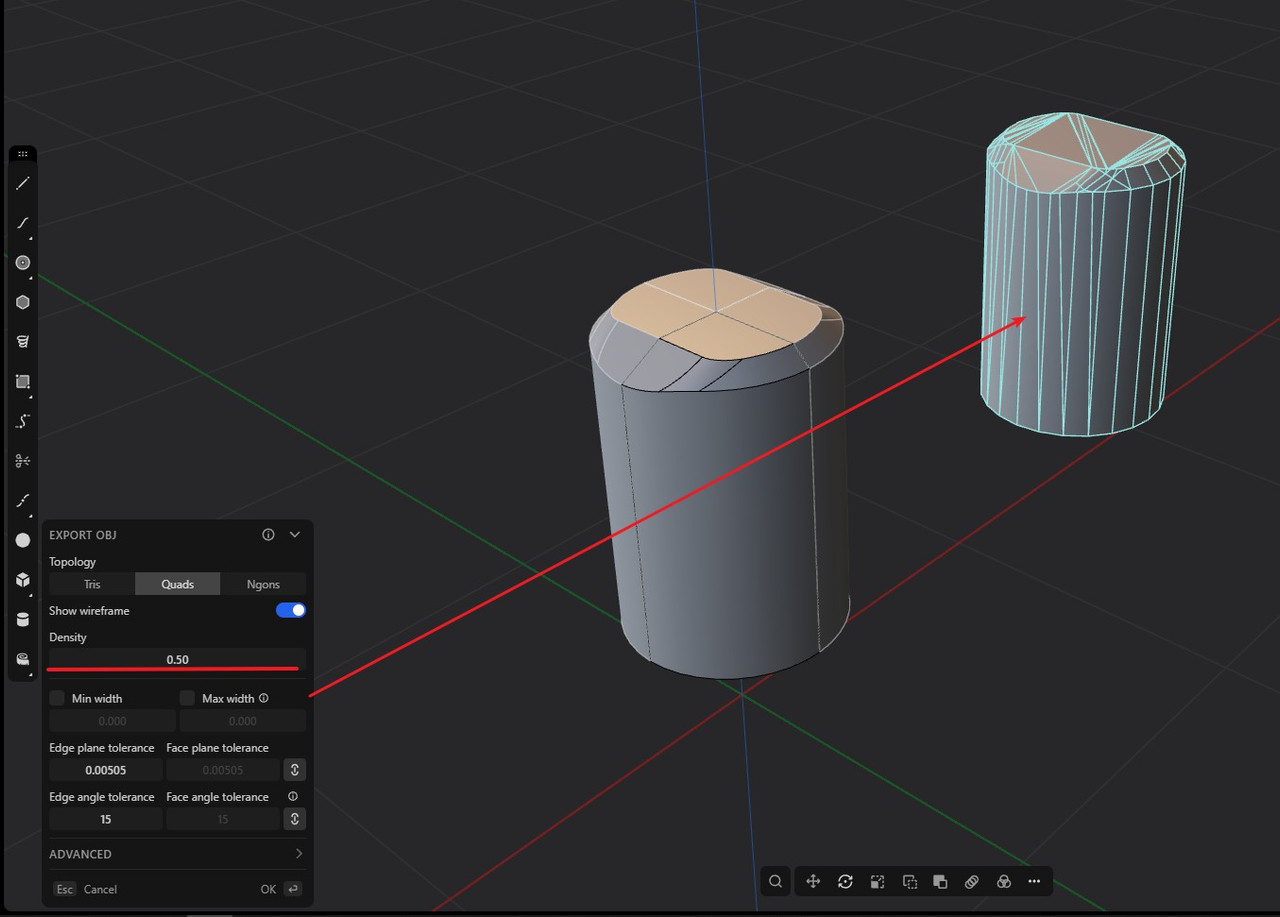Click the EXPORT OBJ panel title
This screenshot has width=1280, height=917.
(x=83, y=535)
